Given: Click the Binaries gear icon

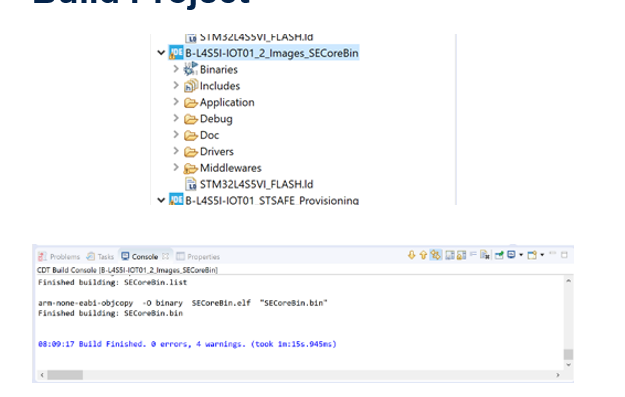Looking at the screenshot, I should point(191,69).
